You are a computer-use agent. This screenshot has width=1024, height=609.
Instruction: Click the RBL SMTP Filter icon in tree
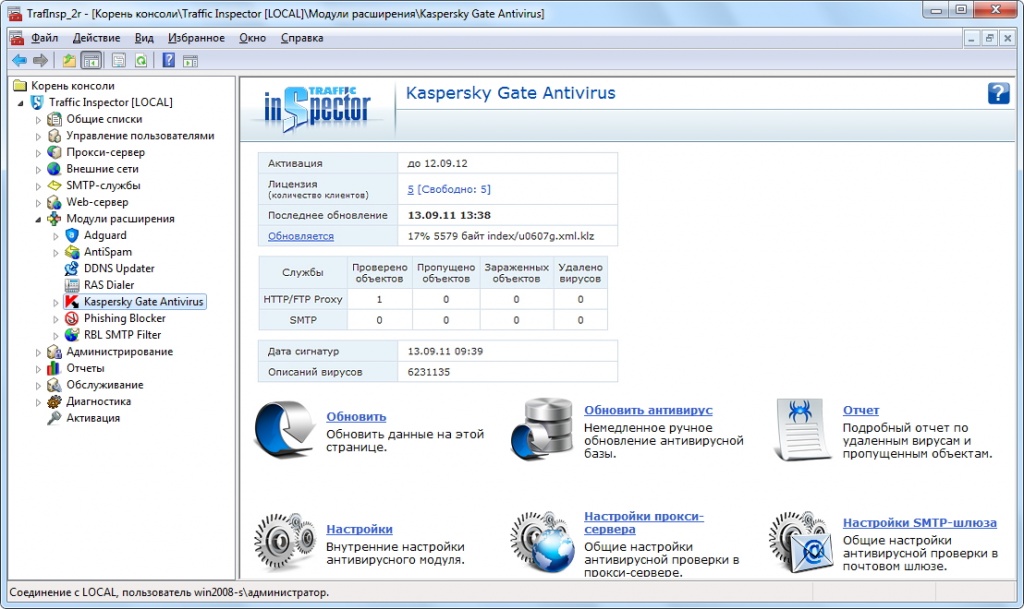(x=72, y=335)
